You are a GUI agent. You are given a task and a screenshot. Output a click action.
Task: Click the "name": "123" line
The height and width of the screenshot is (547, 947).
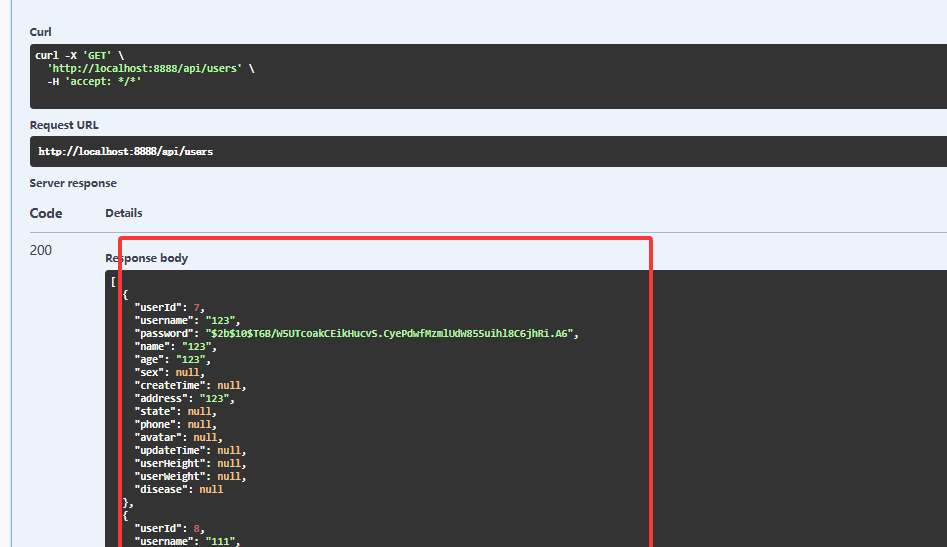click(175, 347)
